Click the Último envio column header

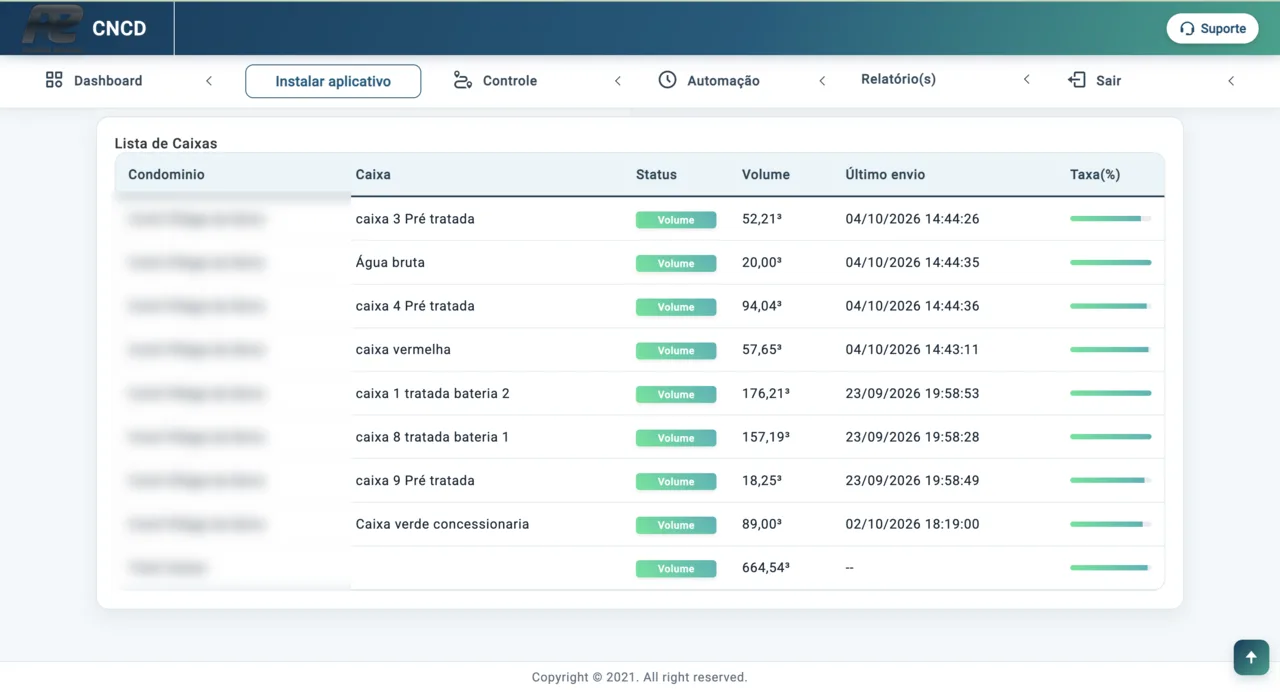885,174
